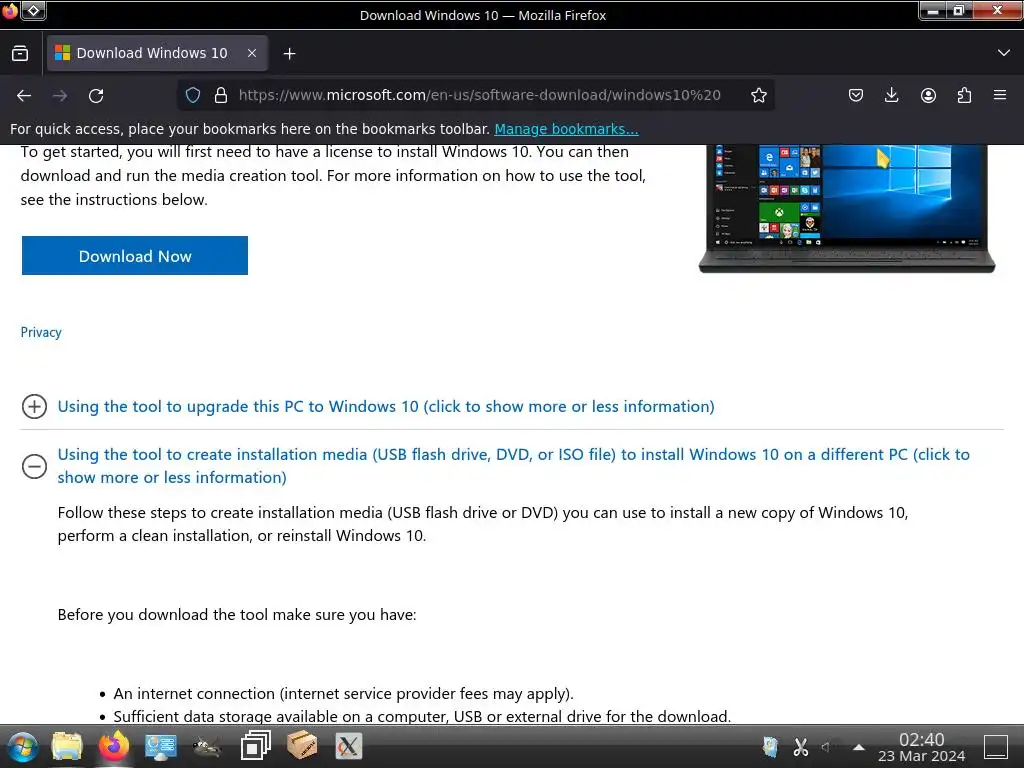The height and width of the screenshot is (768, 1024).
Task: Click 'Using the tool to upgrade this PC' heading
Action: [x=386, y=406]
